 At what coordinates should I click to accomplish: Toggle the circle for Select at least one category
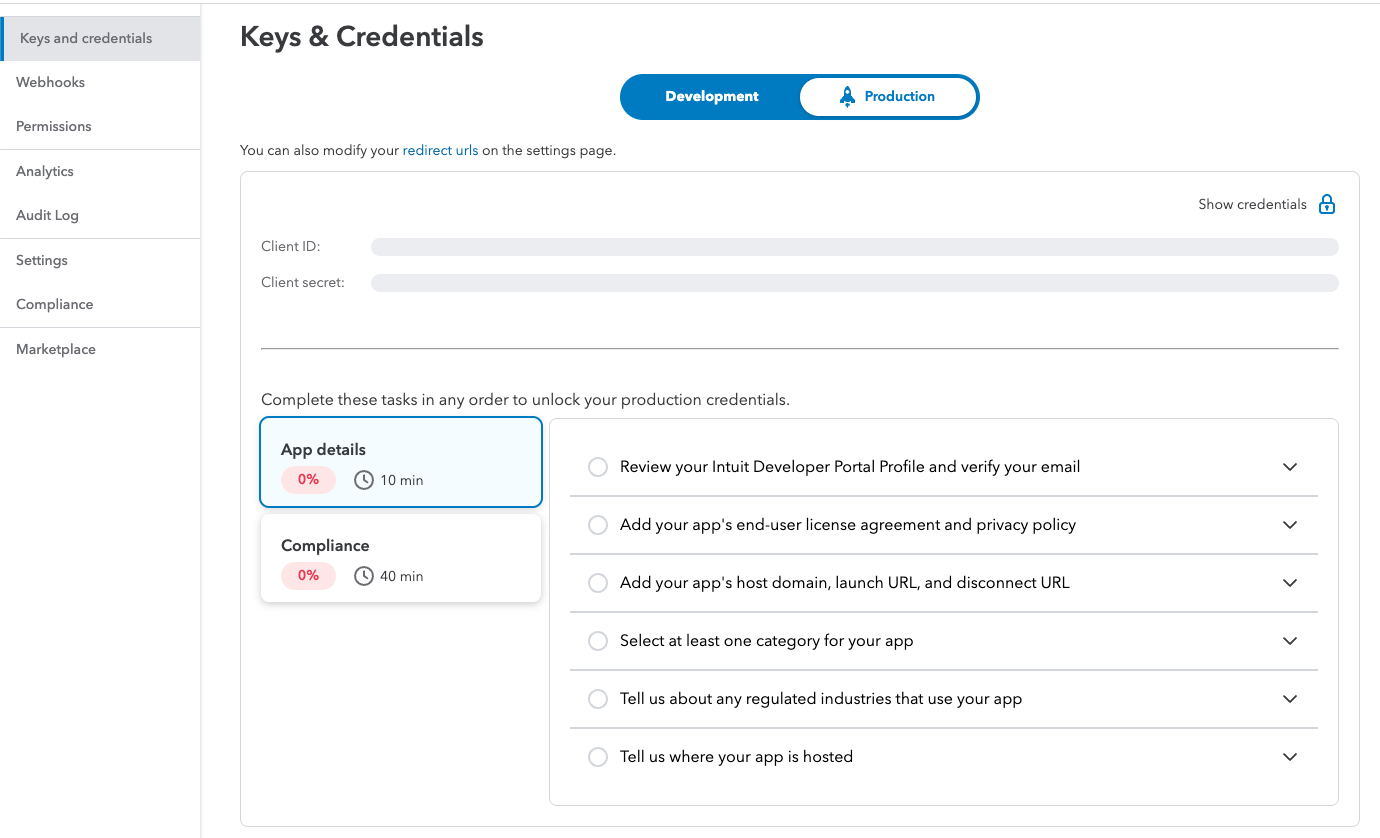pos(598,641)
